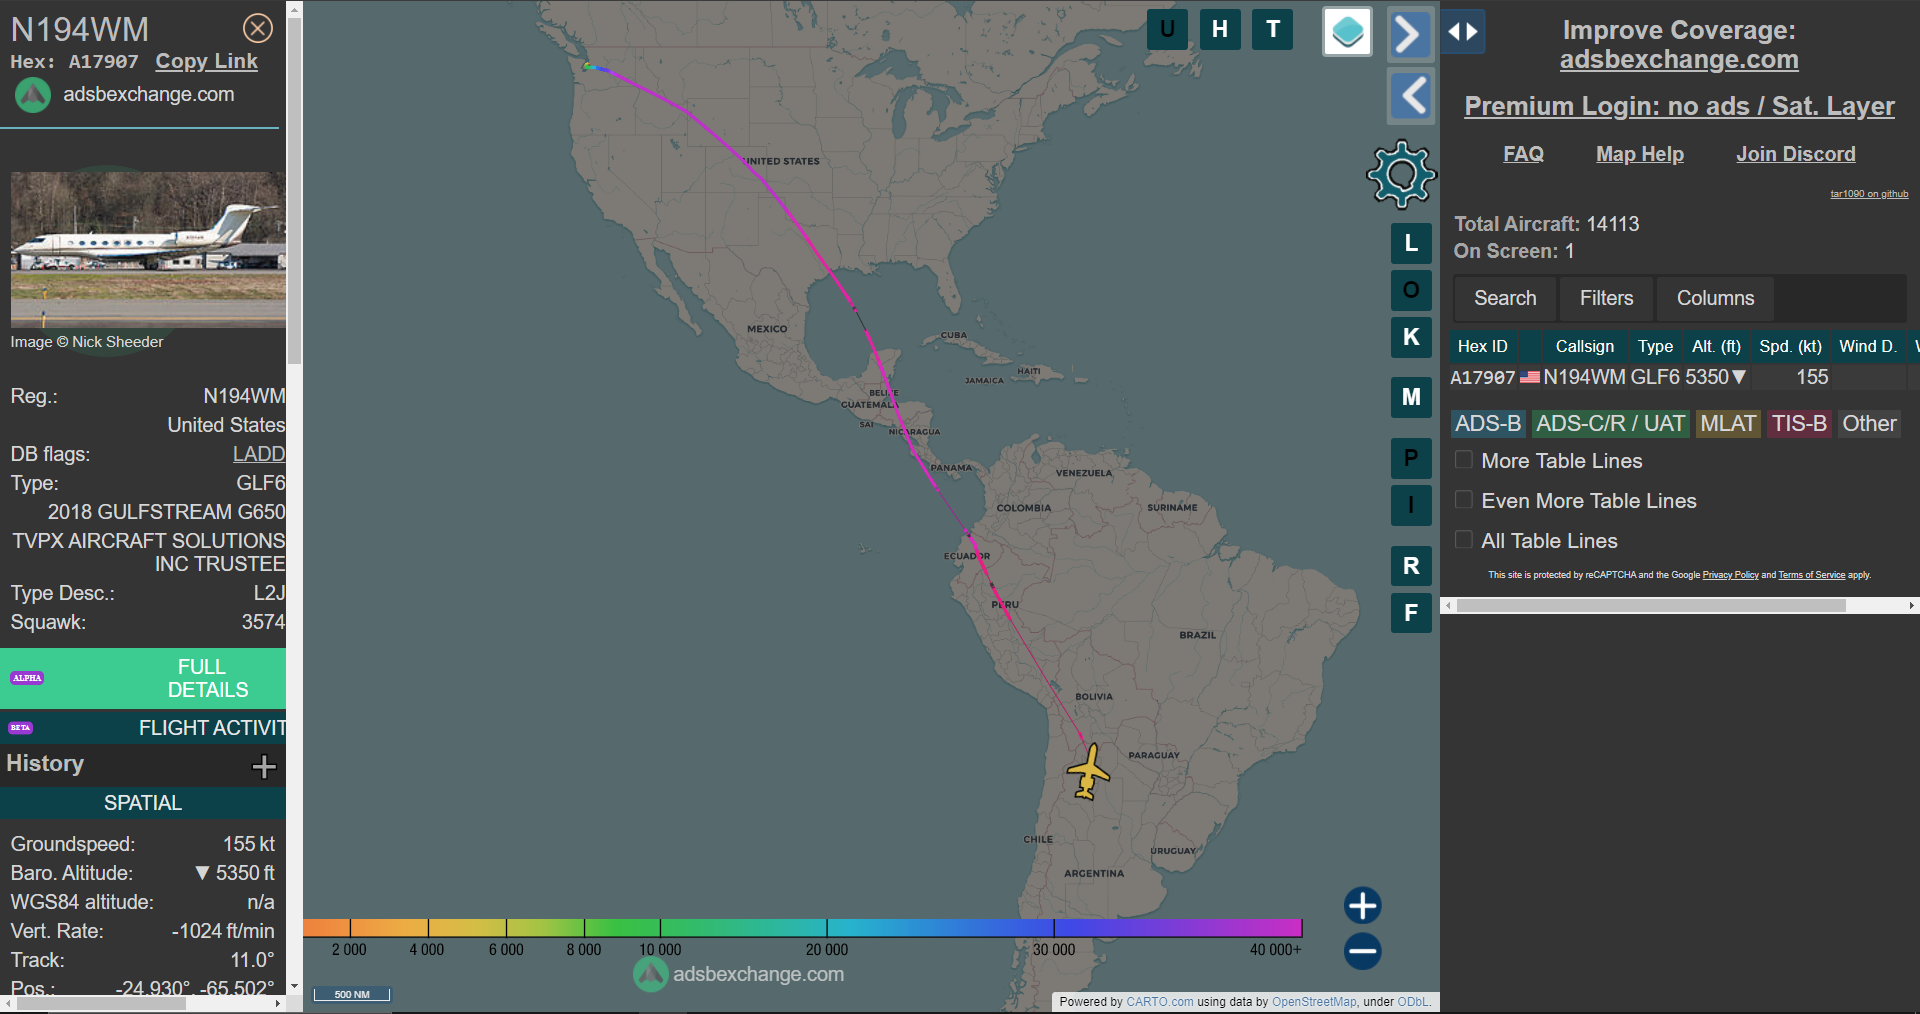This screenshot has height=1014, width=1920.
Task: Toggle the TIS-B source filter
Action: (1799, 424)
